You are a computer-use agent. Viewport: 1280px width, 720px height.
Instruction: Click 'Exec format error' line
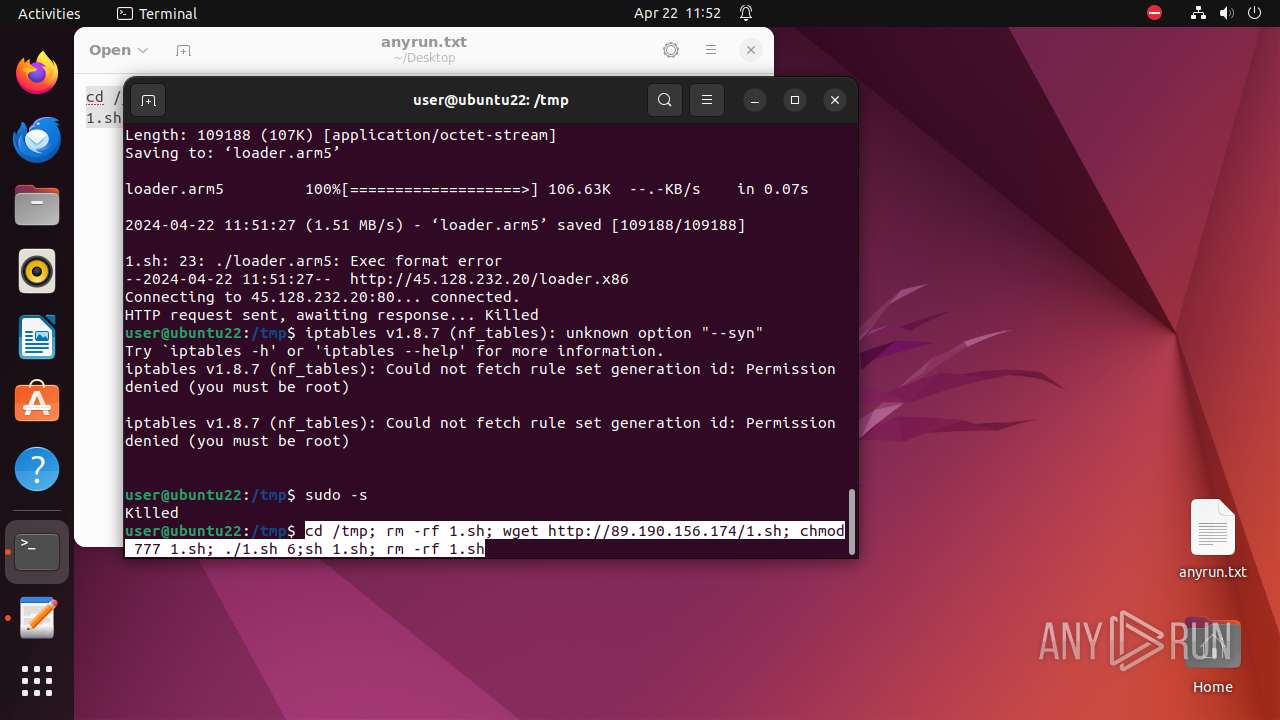click(313, 261)
